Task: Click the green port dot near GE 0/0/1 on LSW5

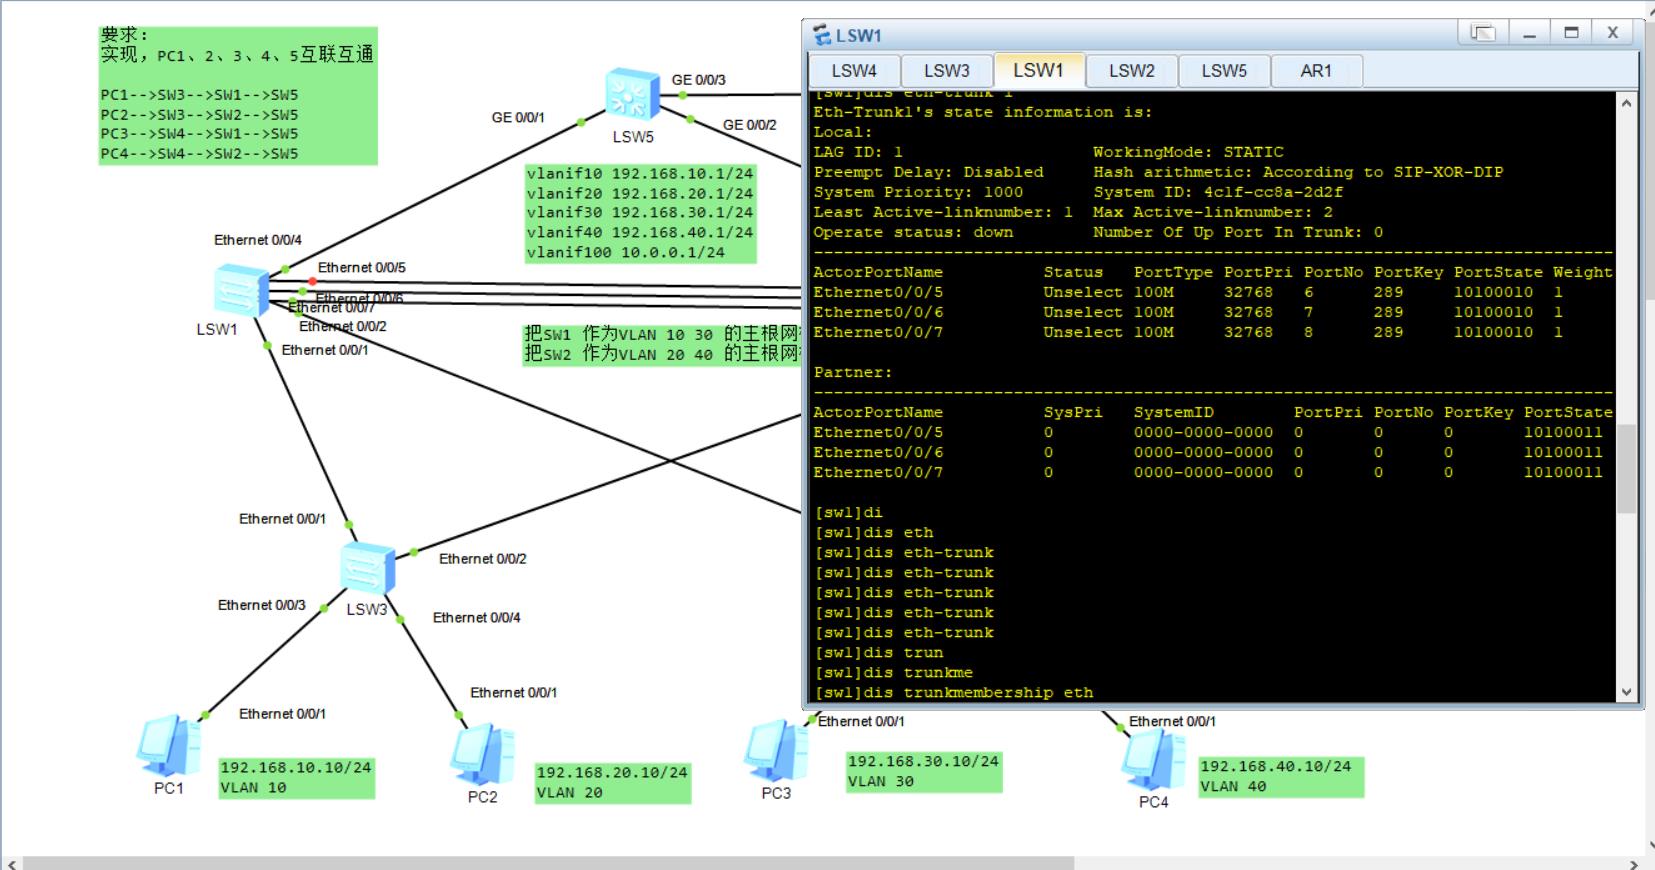Action: point(582,124)
